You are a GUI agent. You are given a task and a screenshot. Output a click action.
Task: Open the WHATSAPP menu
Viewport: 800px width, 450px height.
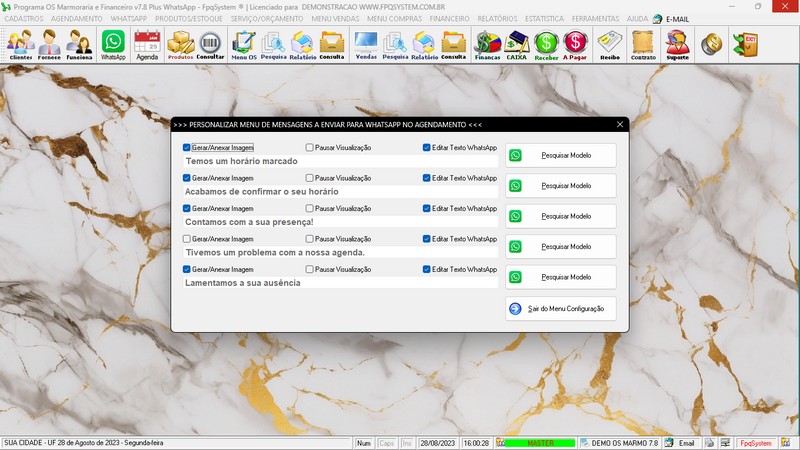tap(129, 18)
